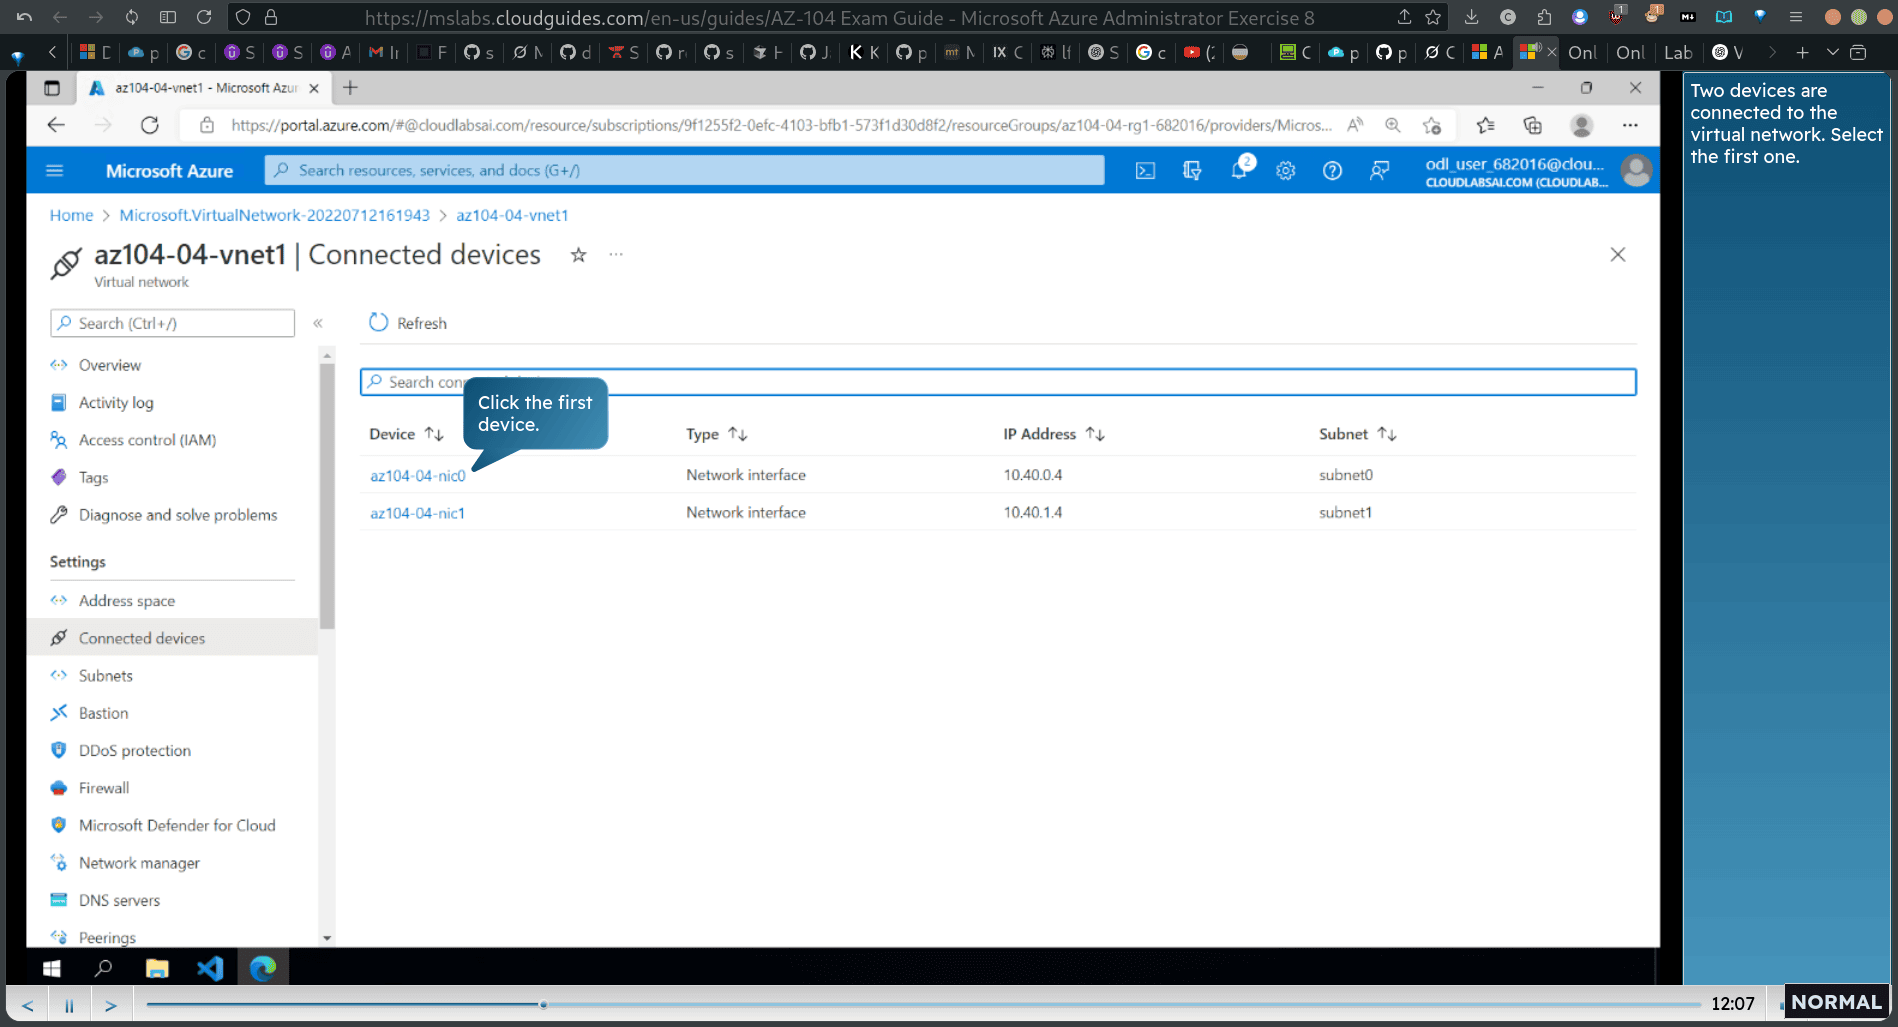Screen dimensions: 1898x1027
Task: Pause the guide playback
Action: pyautogui.click(x=69, y=1005)
